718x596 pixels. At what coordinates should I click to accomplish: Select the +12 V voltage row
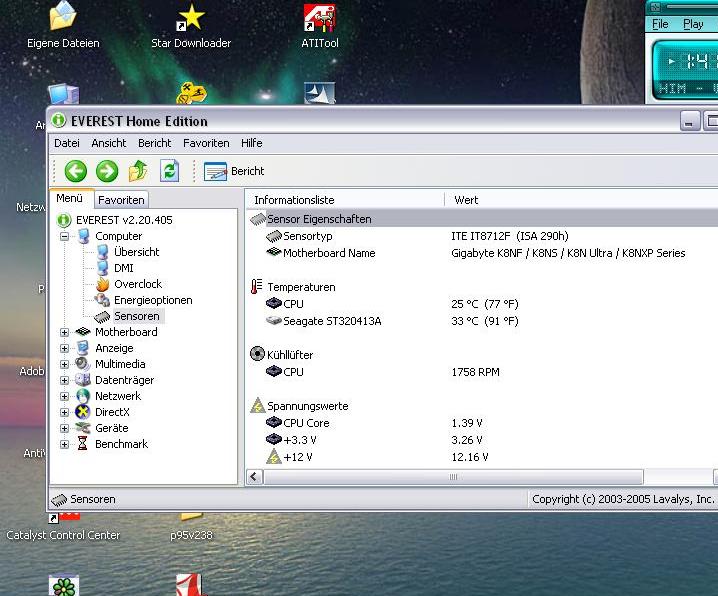coord(482,457)
